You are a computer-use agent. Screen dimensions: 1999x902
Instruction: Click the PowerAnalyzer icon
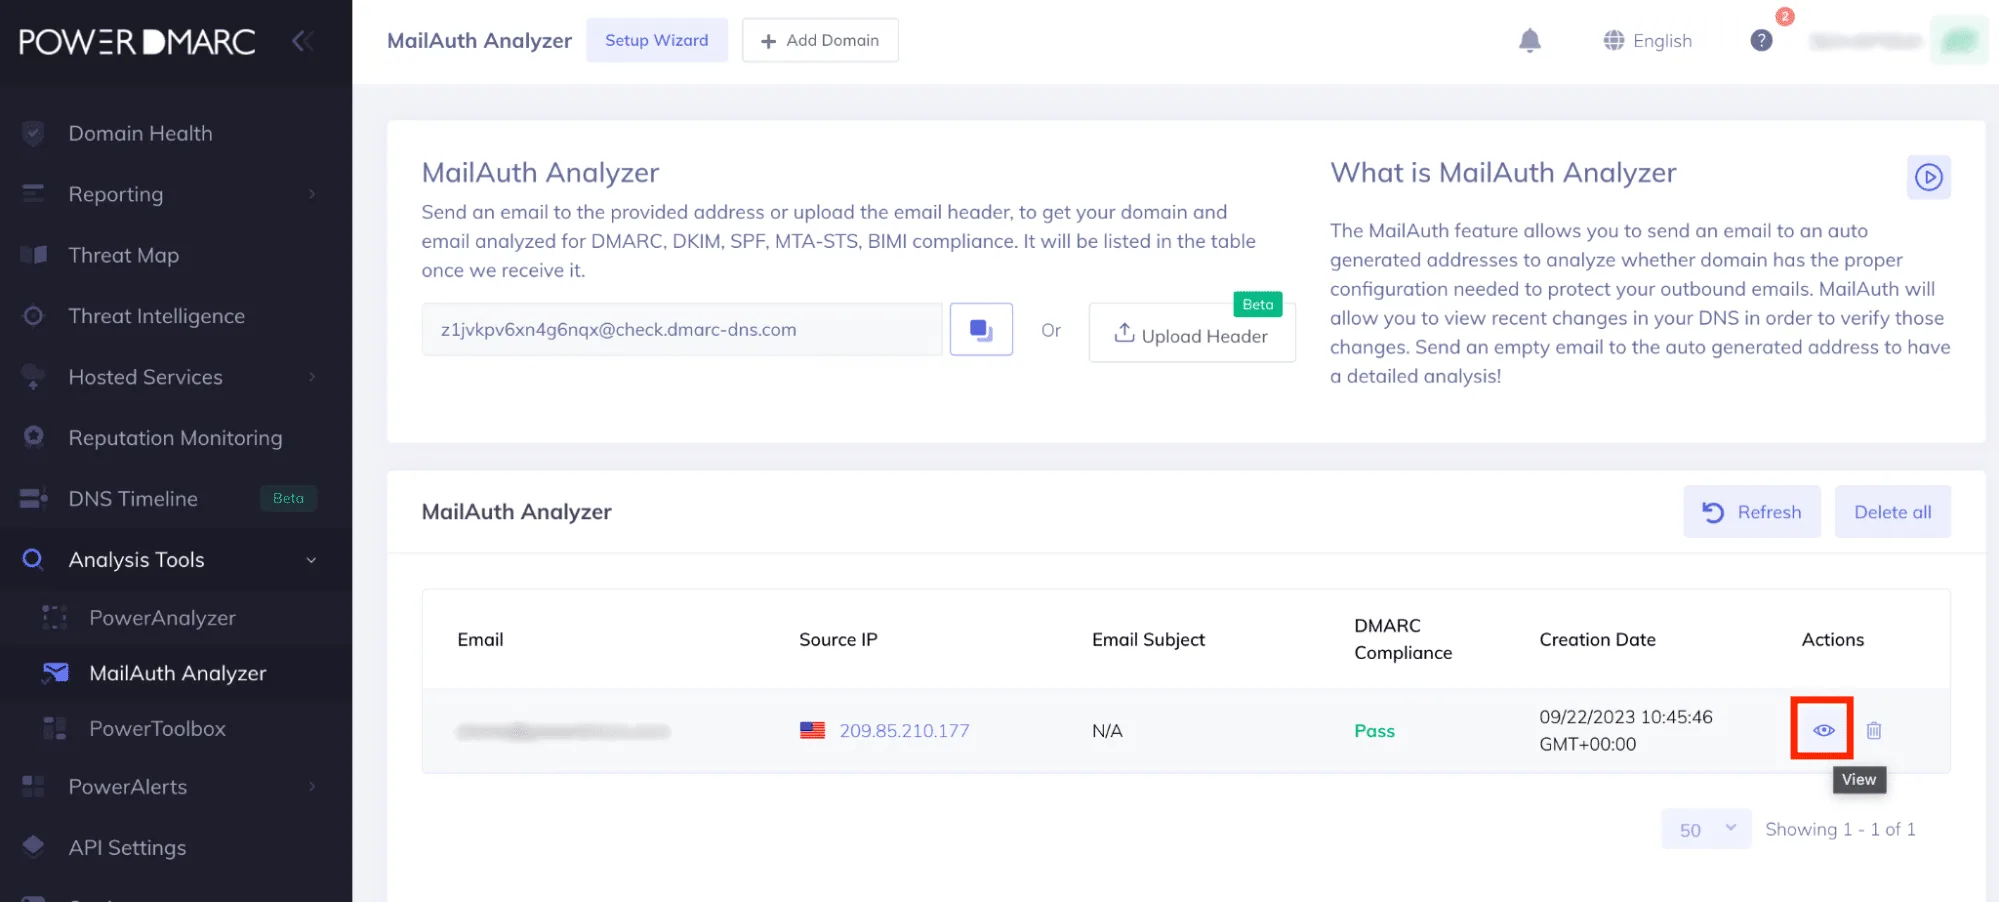click(55, 617)
